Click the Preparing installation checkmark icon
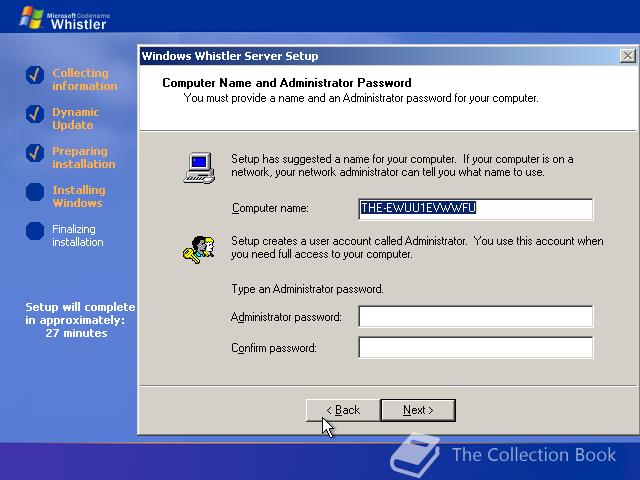Screen dimensions: 640x480 click(x=35, y=153)
